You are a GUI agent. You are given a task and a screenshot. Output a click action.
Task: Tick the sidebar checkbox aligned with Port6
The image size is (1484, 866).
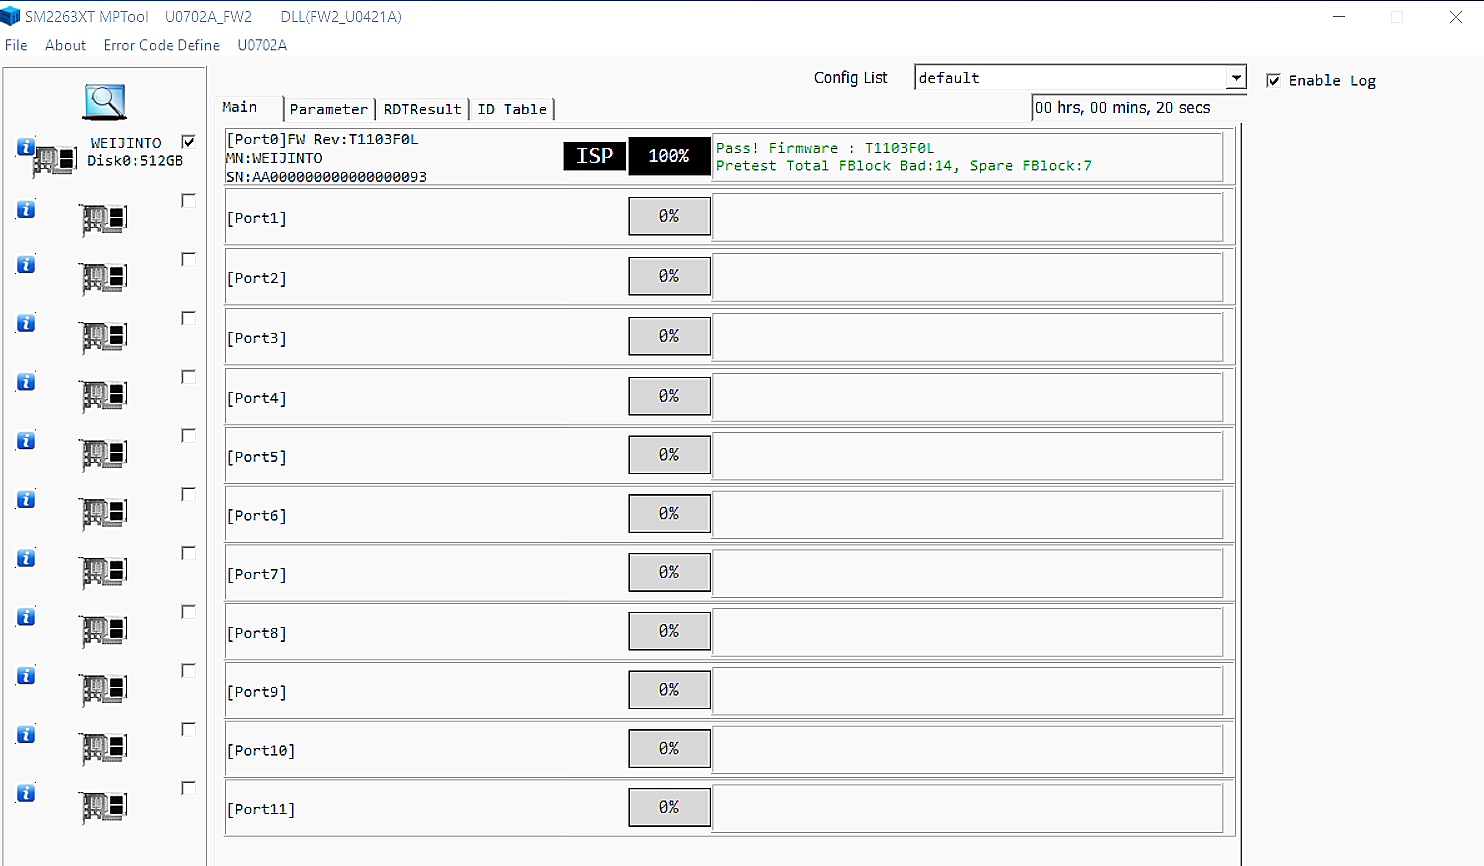tap(188, 494)
